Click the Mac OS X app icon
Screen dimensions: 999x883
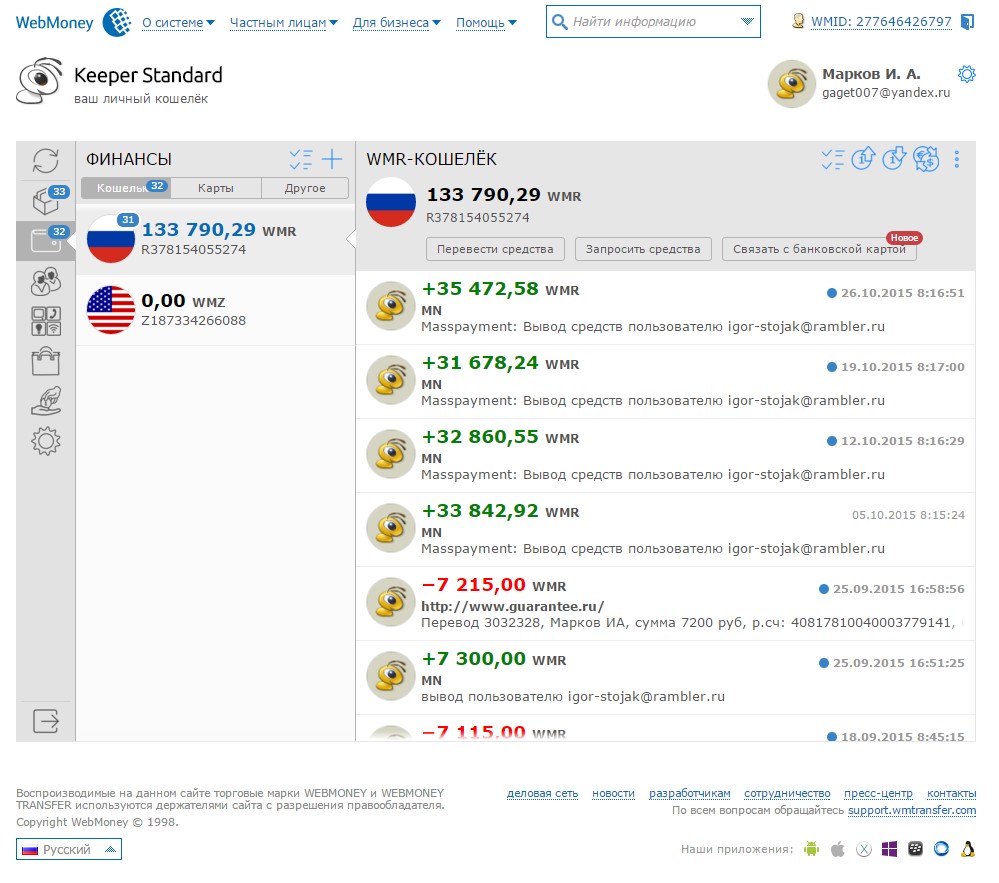864,849
